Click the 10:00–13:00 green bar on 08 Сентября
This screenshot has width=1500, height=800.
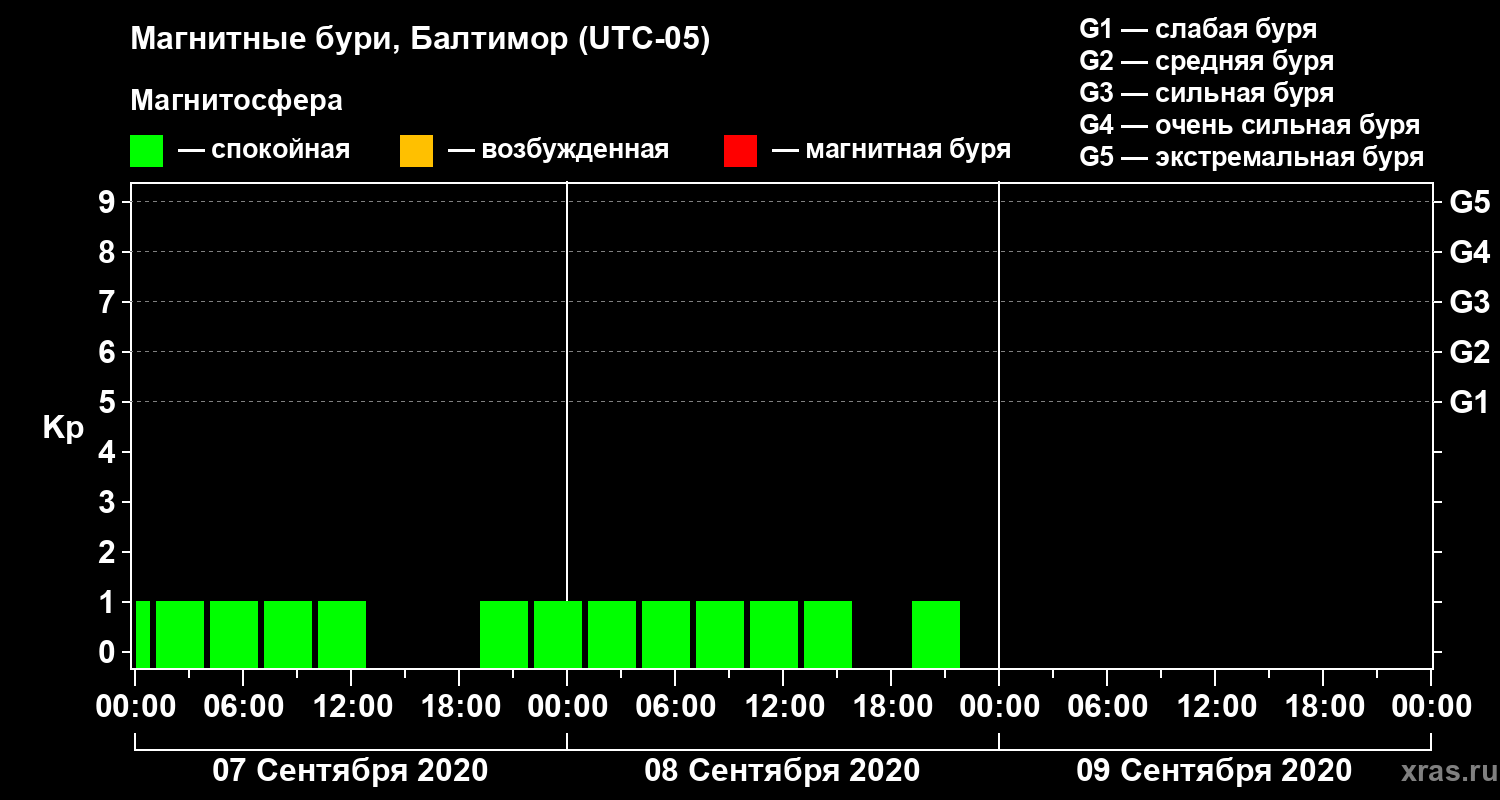click(774, 634)
